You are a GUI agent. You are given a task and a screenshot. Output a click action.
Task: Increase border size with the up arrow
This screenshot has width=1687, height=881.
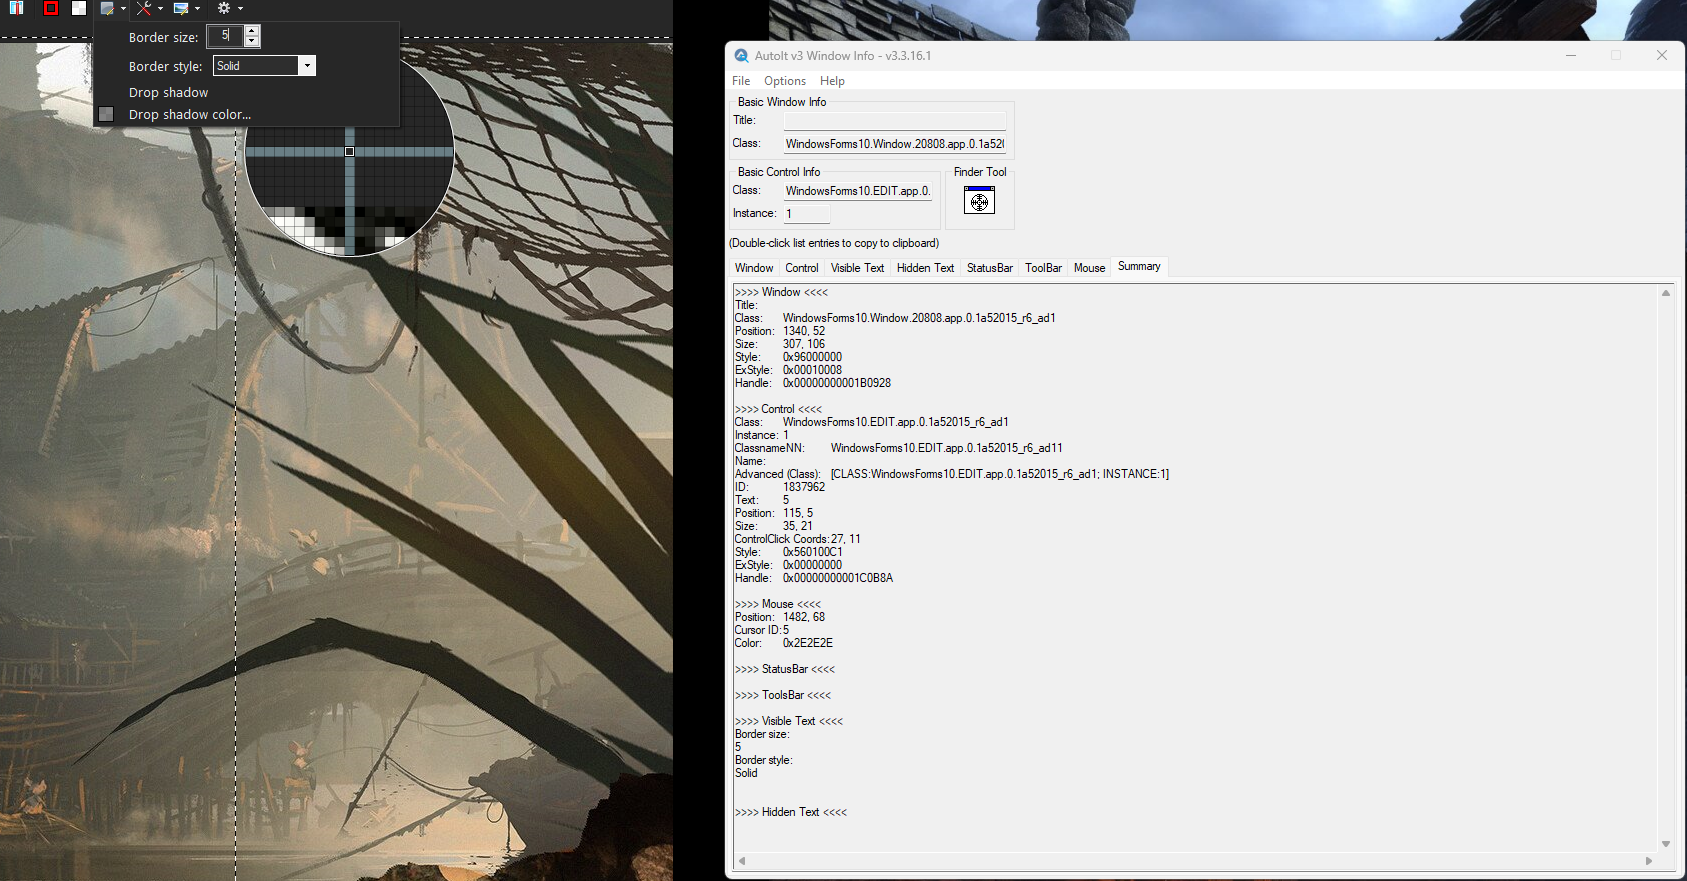tap(252, 31)
